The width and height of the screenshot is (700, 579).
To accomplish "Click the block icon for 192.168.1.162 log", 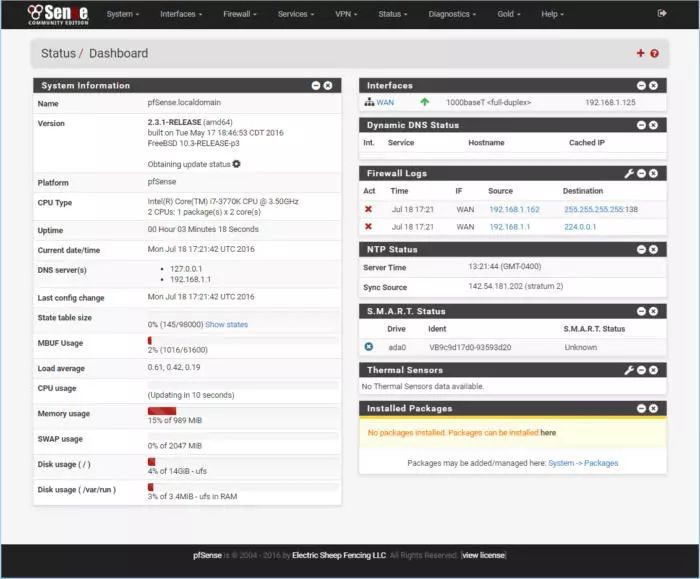I will [x=368, y=209].
